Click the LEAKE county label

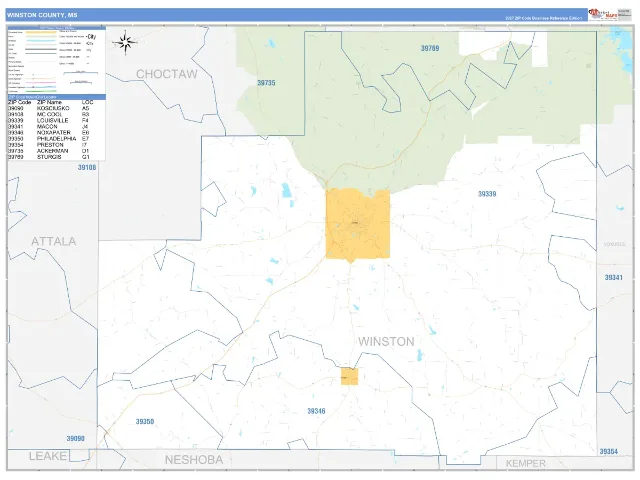coord(48,456)
